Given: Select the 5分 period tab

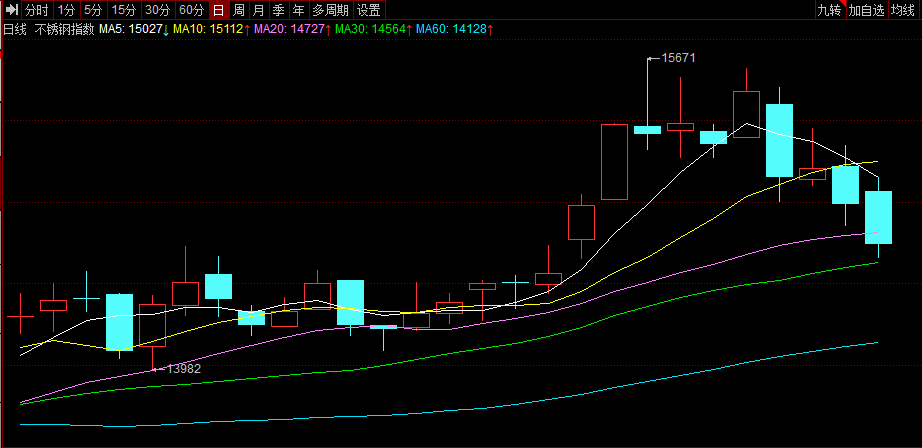Looking at the screenshot, I should pyautogui.click(x=93, y=9).
